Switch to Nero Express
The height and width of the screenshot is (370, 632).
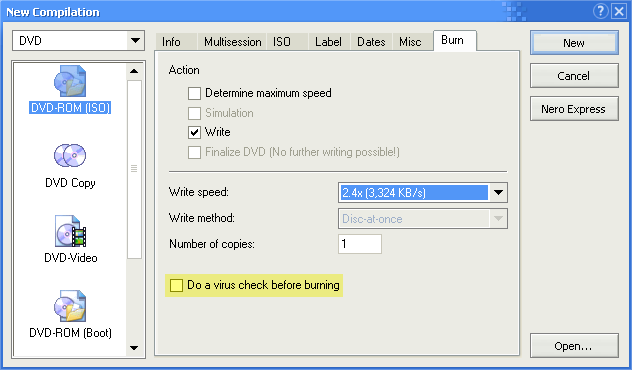pos(574,109)
